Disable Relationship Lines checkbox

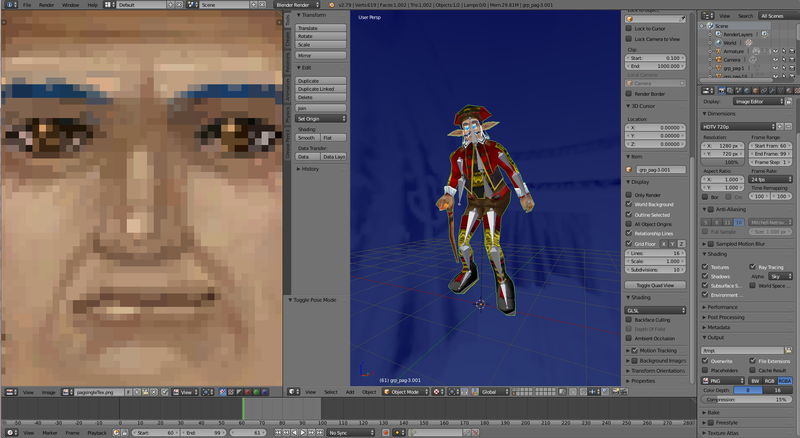tap(629, 233)
